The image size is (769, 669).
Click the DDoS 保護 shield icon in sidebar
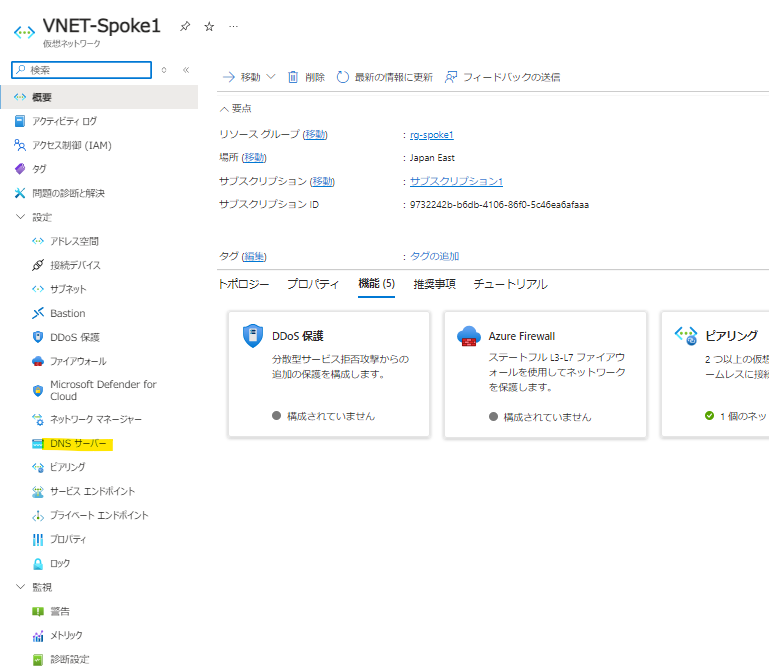click(x=38, y=337)
